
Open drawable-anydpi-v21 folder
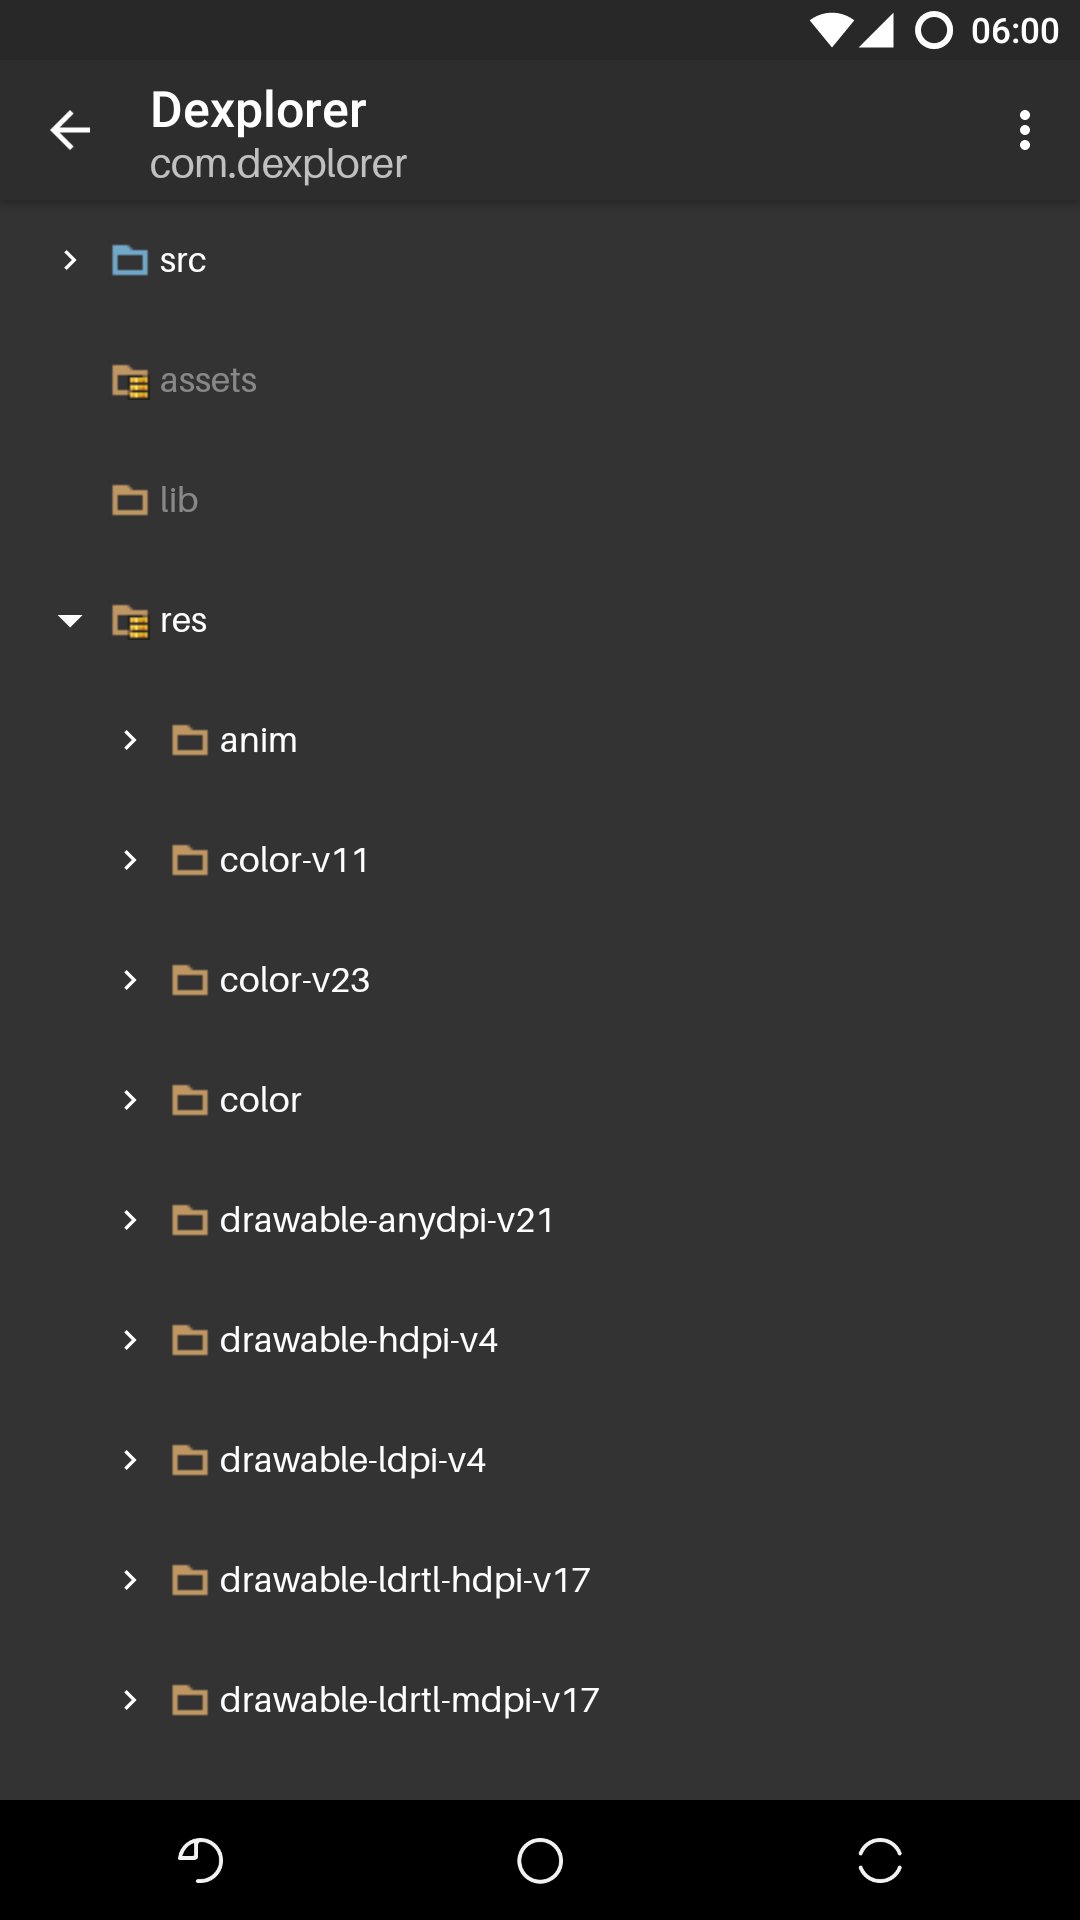(x=386, y=1220)
